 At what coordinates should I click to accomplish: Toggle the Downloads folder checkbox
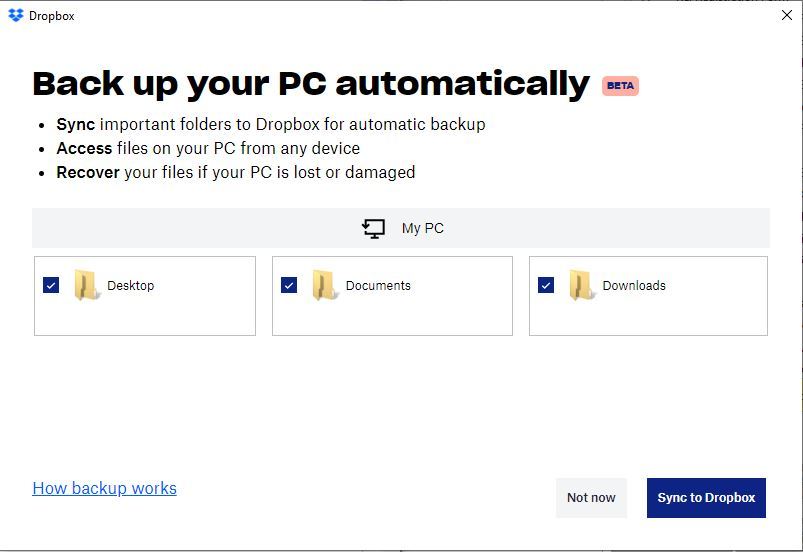point(546,286)
